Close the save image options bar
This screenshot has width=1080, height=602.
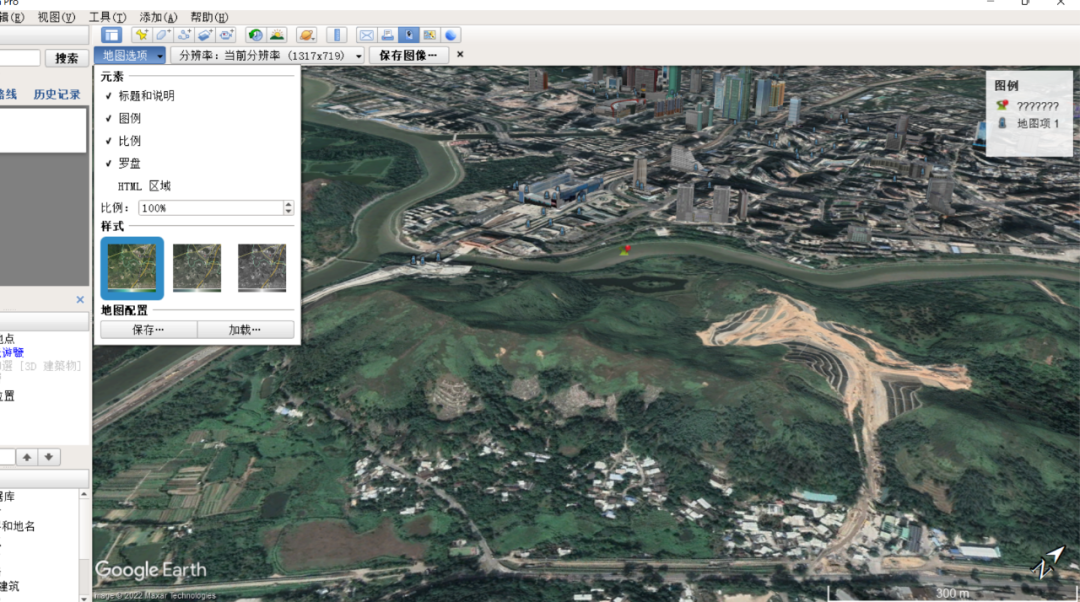pos(460,54)
